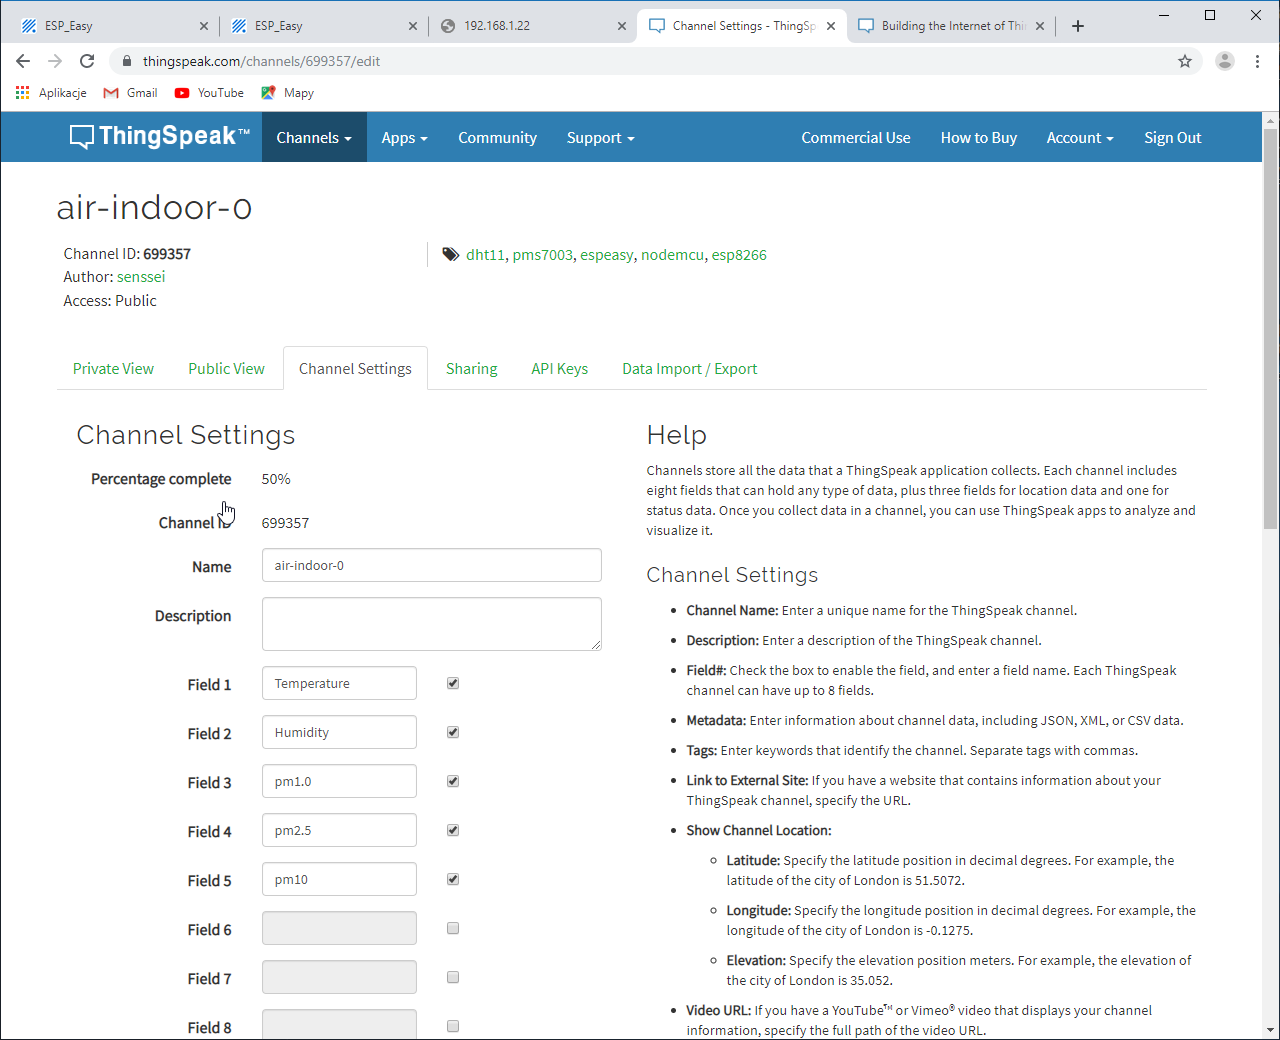Open the Sharing tab

point(471,369)
